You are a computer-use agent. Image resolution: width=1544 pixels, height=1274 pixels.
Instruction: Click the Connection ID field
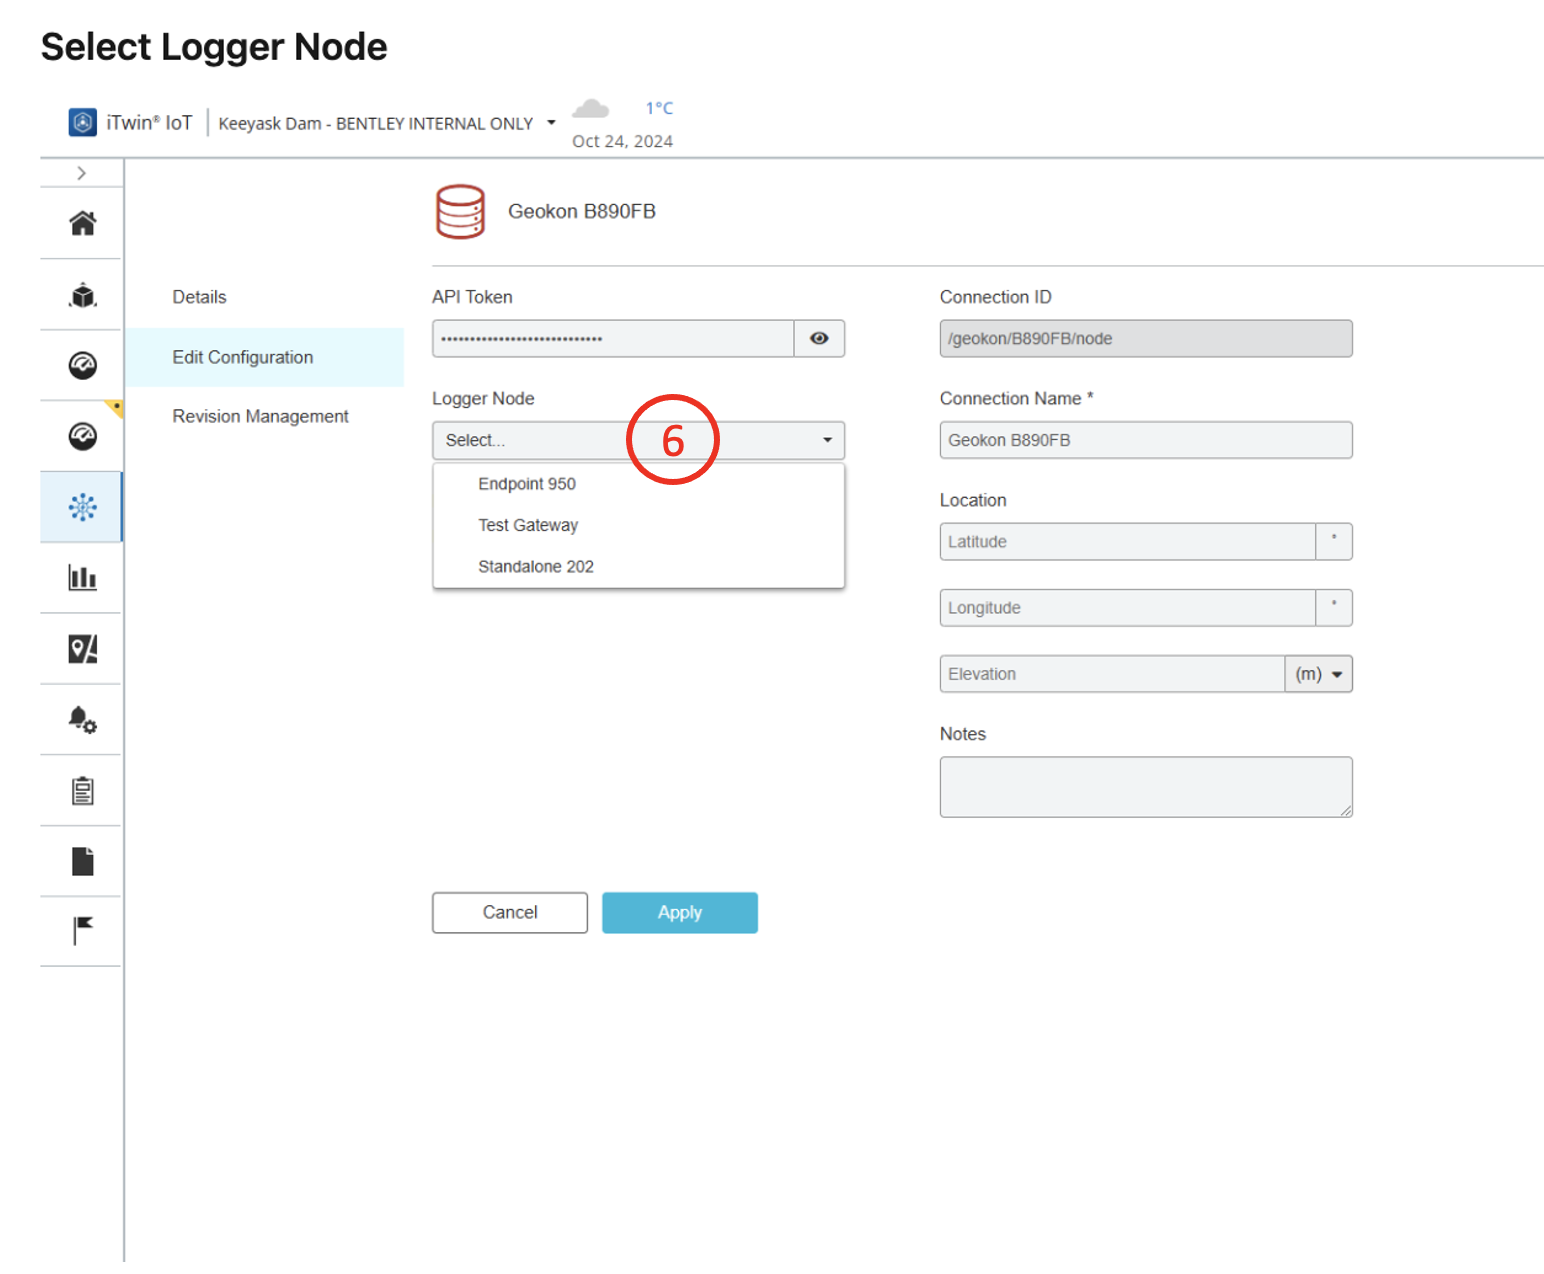pos(1146,338)
